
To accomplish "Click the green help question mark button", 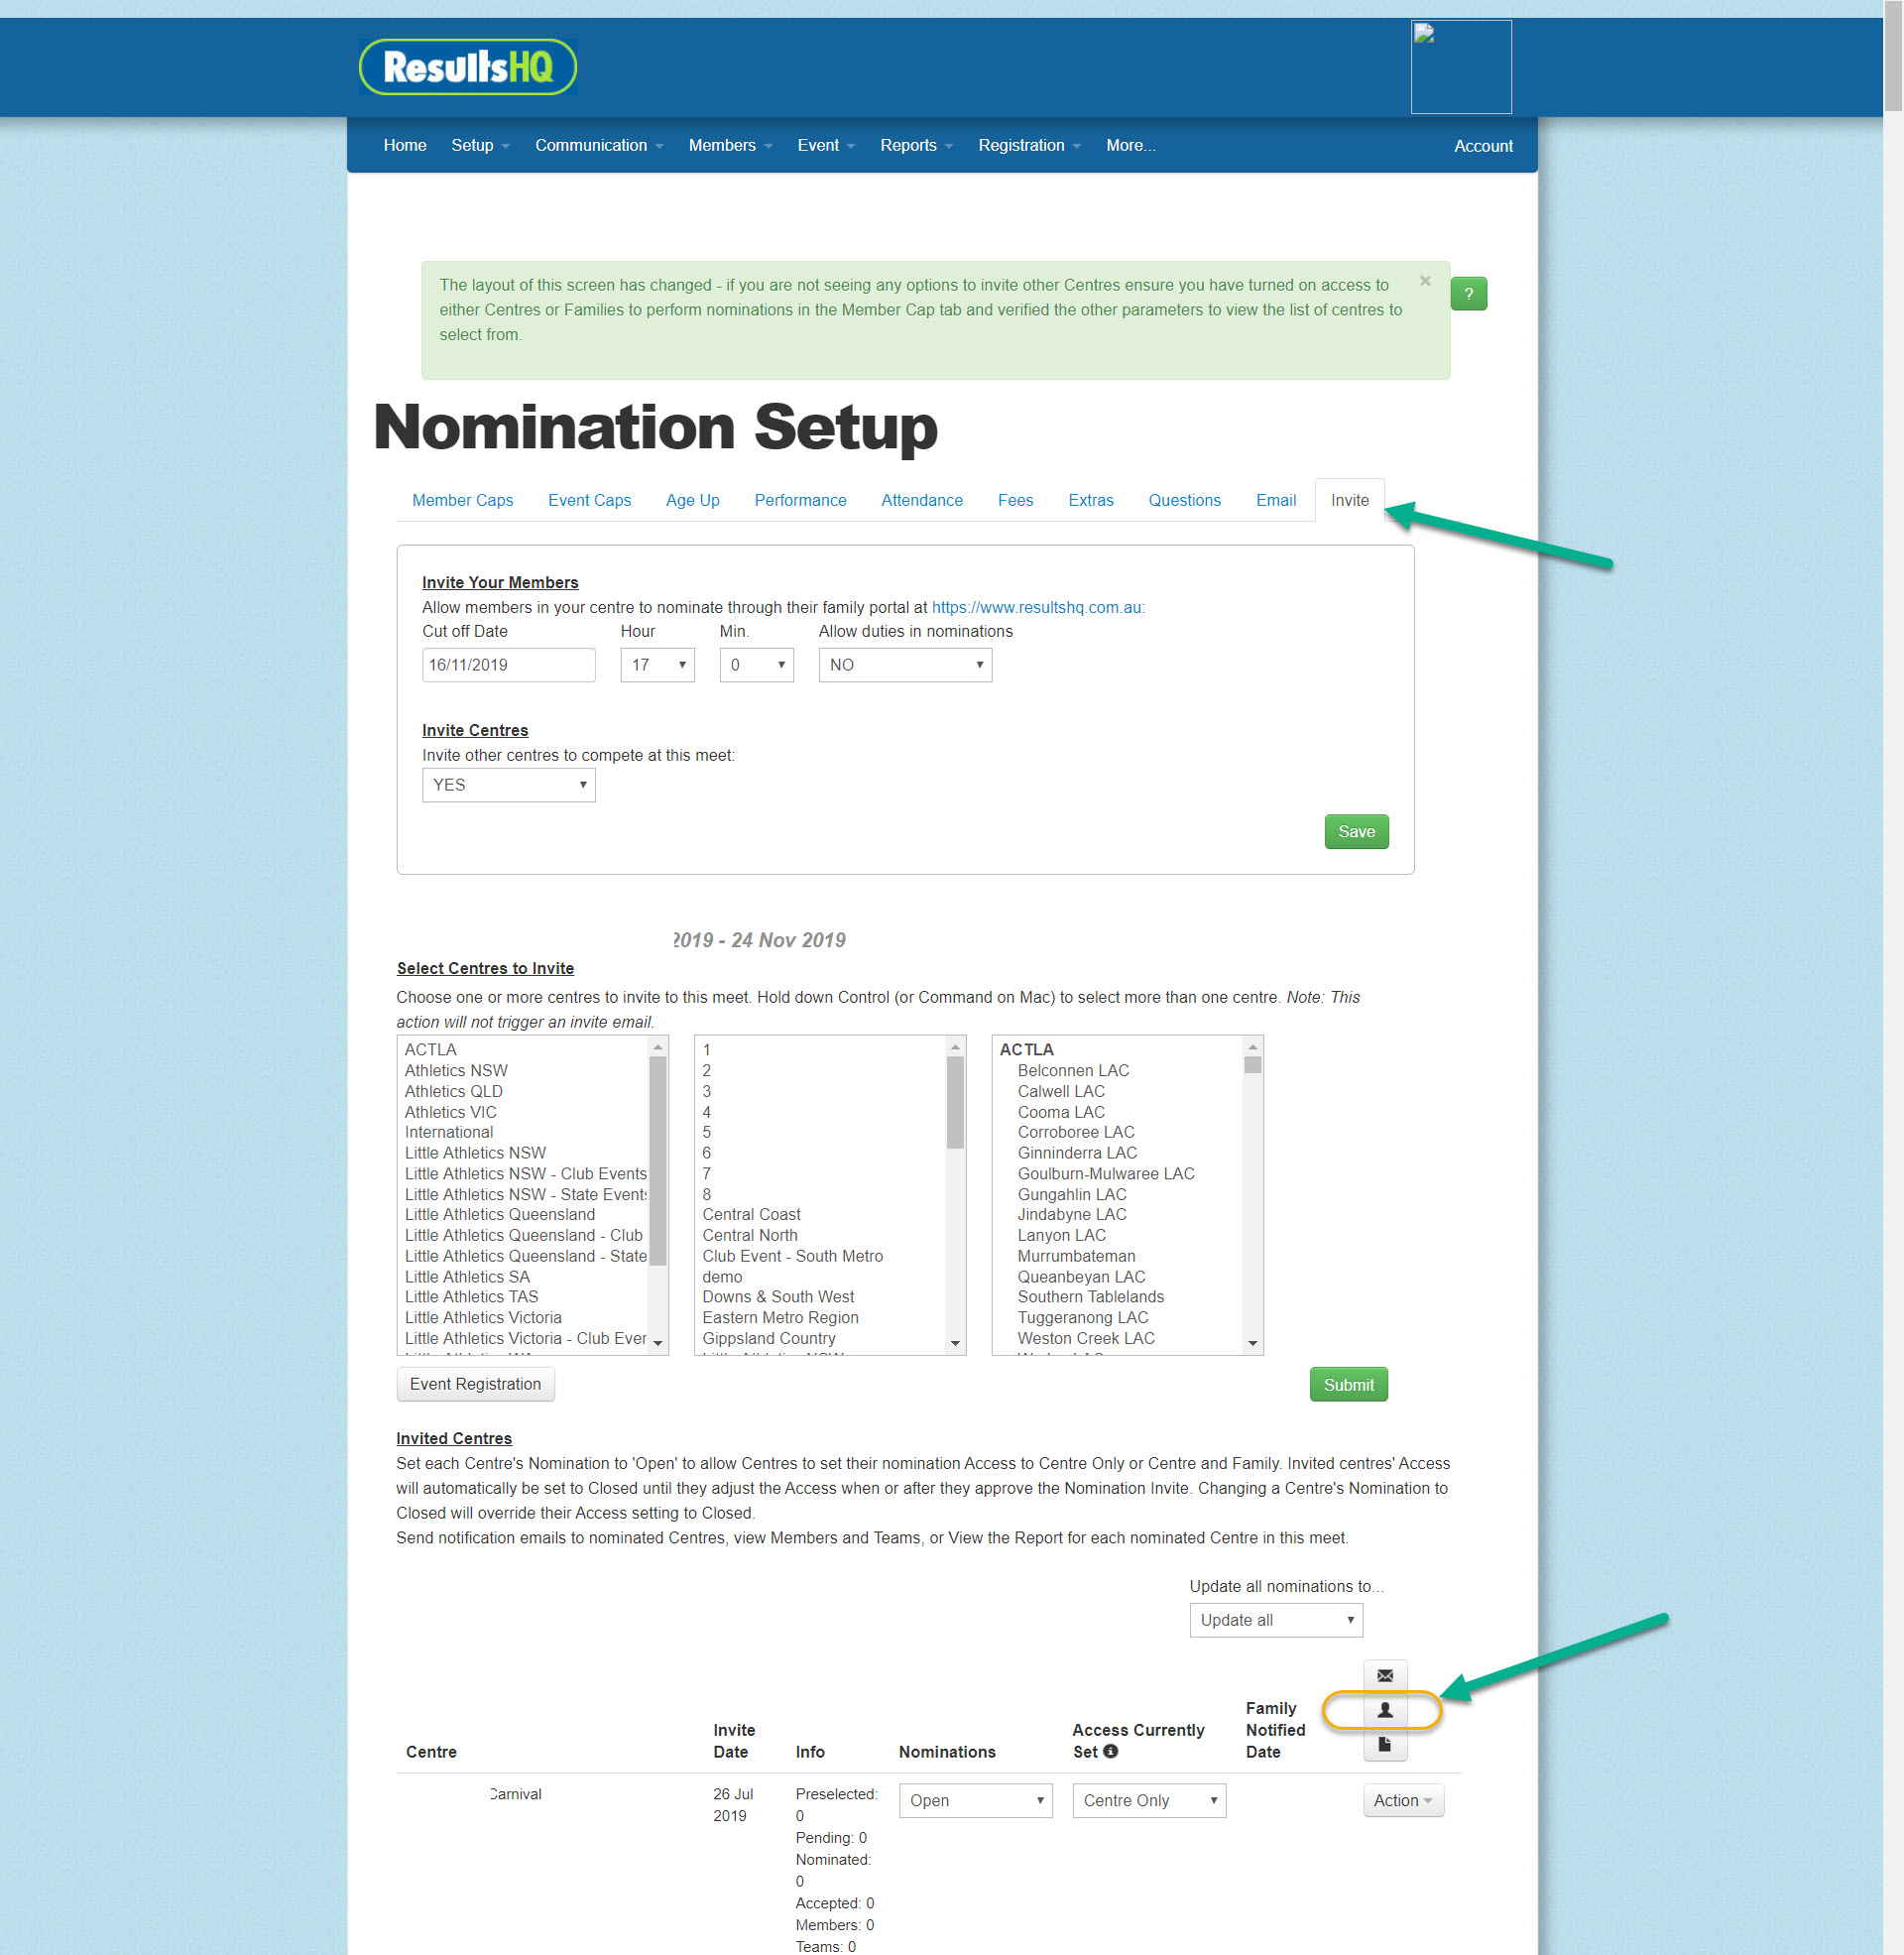I will (1468, 294).
